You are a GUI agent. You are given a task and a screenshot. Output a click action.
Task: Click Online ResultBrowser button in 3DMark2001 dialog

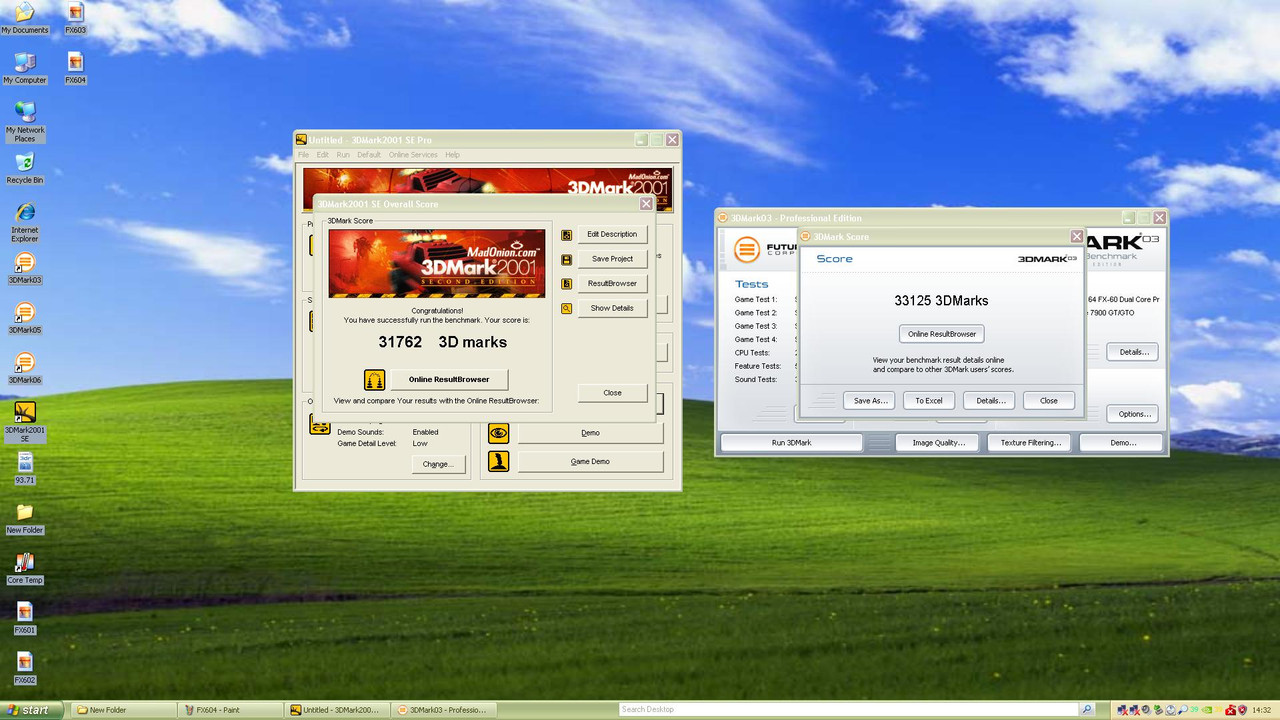[x=449, y=379]
